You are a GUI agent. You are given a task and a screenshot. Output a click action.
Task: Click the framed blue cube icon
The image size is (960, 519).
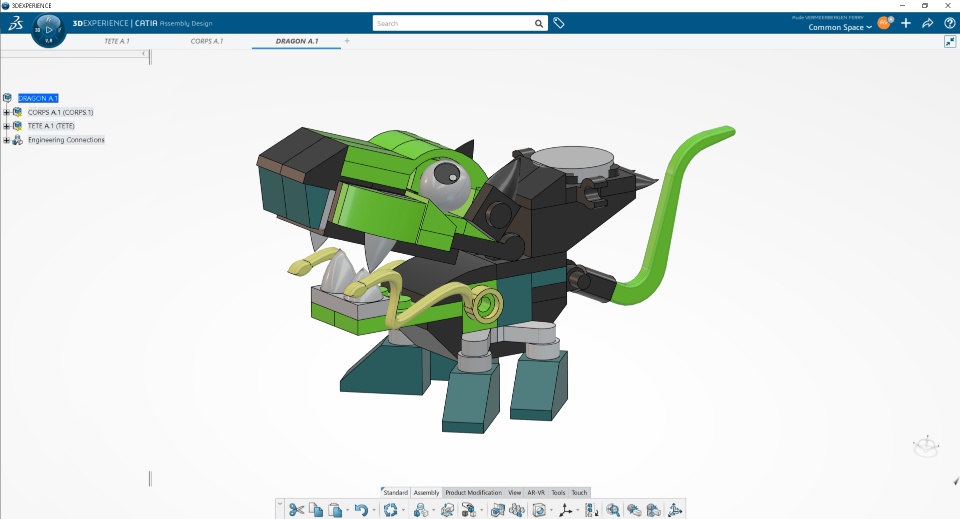coord(498,510)
